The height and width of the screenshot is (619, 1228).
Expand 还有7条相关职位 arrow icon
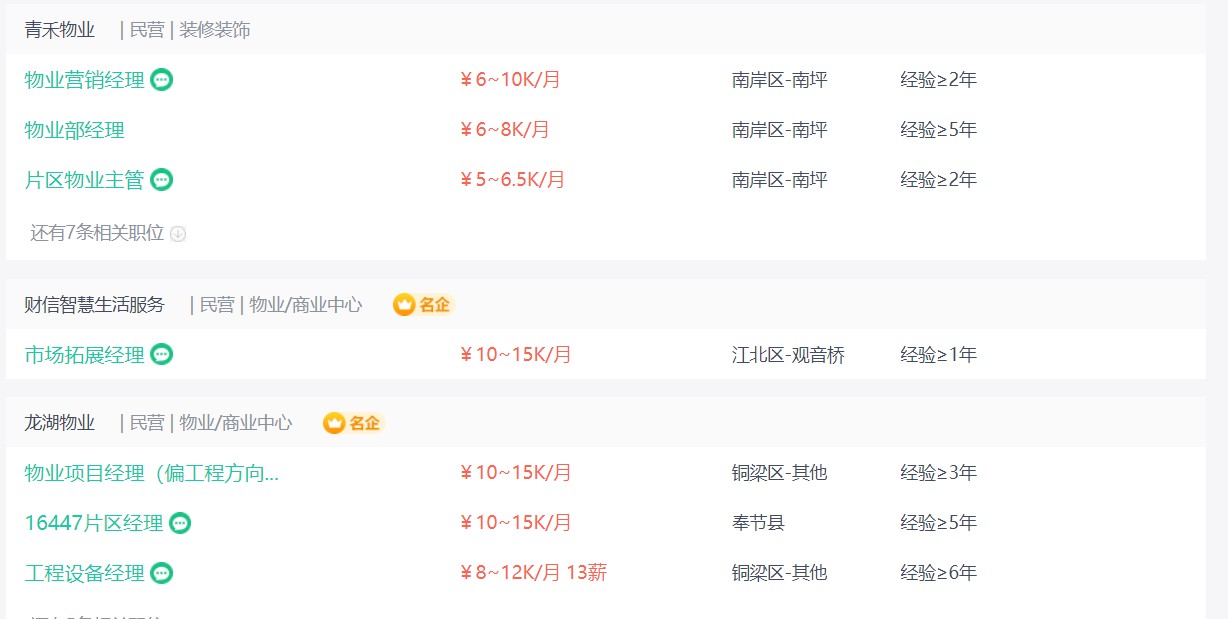(x=178, y=234)
